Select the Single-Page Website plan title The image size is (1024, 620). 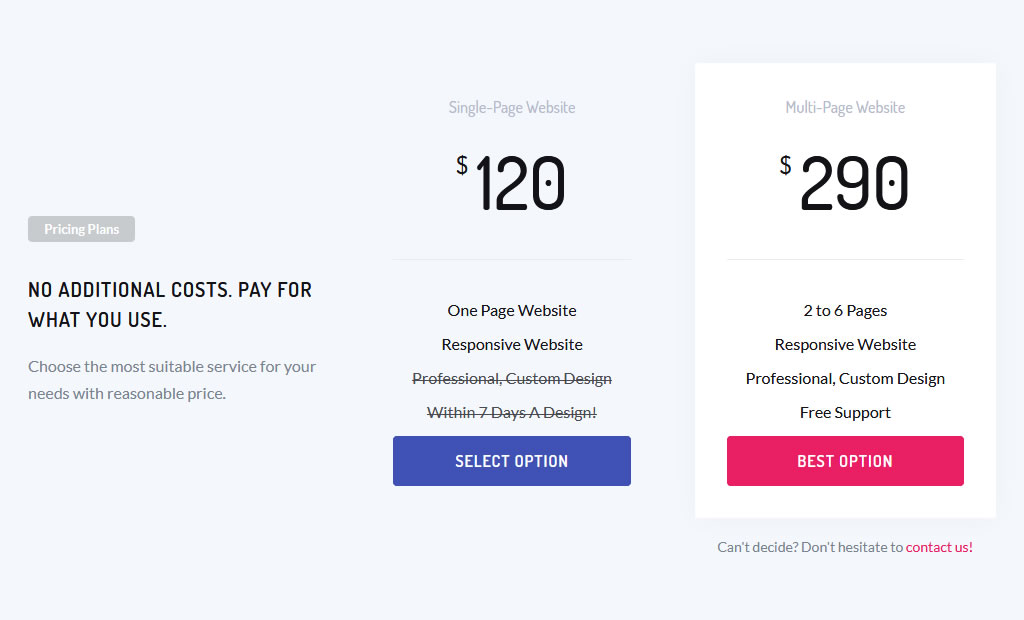(x=511, y=107)
